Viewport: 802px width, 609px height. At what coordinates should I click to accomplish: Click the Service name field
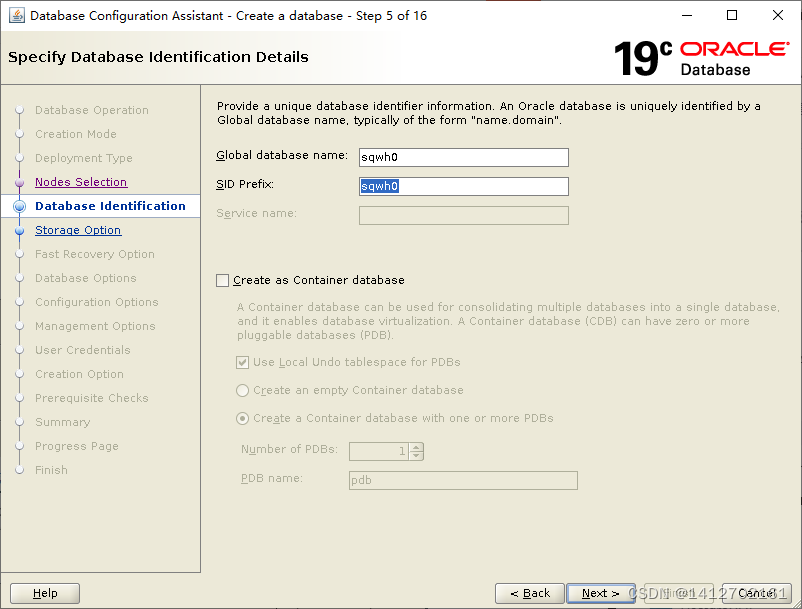[464, 215]
